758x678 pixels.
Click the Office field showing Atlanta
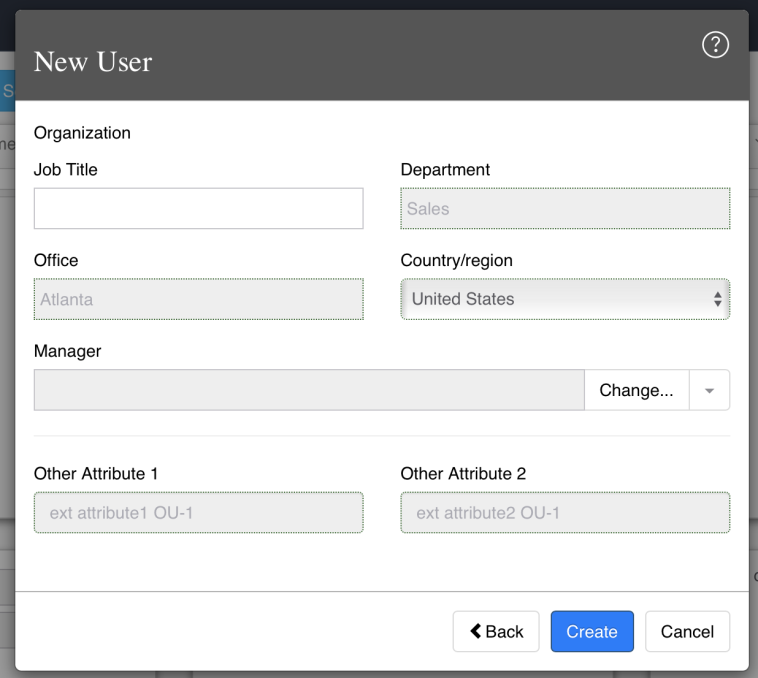pyautogui.click(x=198, y=299)
